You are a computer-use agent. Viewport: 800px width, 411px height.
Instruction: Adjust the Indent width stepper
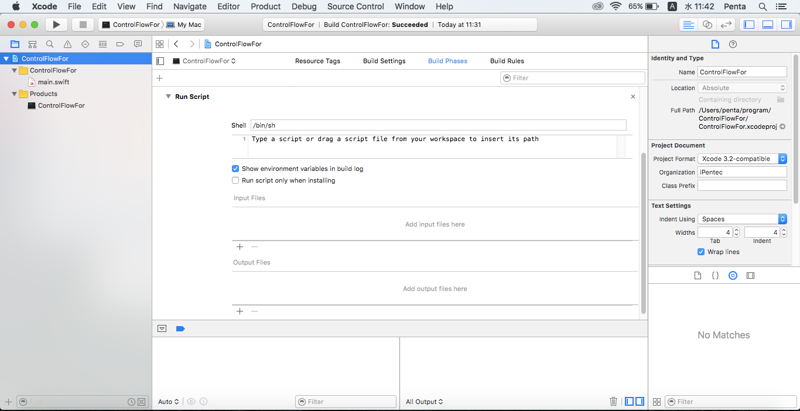tap(783, 233)
